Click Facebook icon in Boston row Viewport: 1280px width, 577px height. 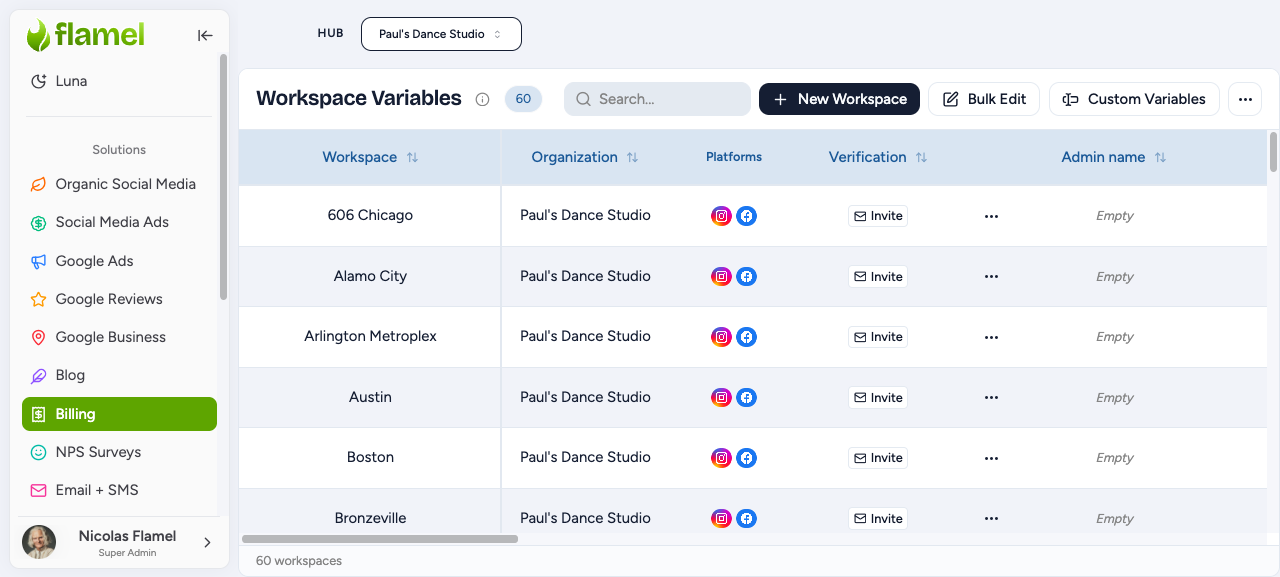[746, 458]
